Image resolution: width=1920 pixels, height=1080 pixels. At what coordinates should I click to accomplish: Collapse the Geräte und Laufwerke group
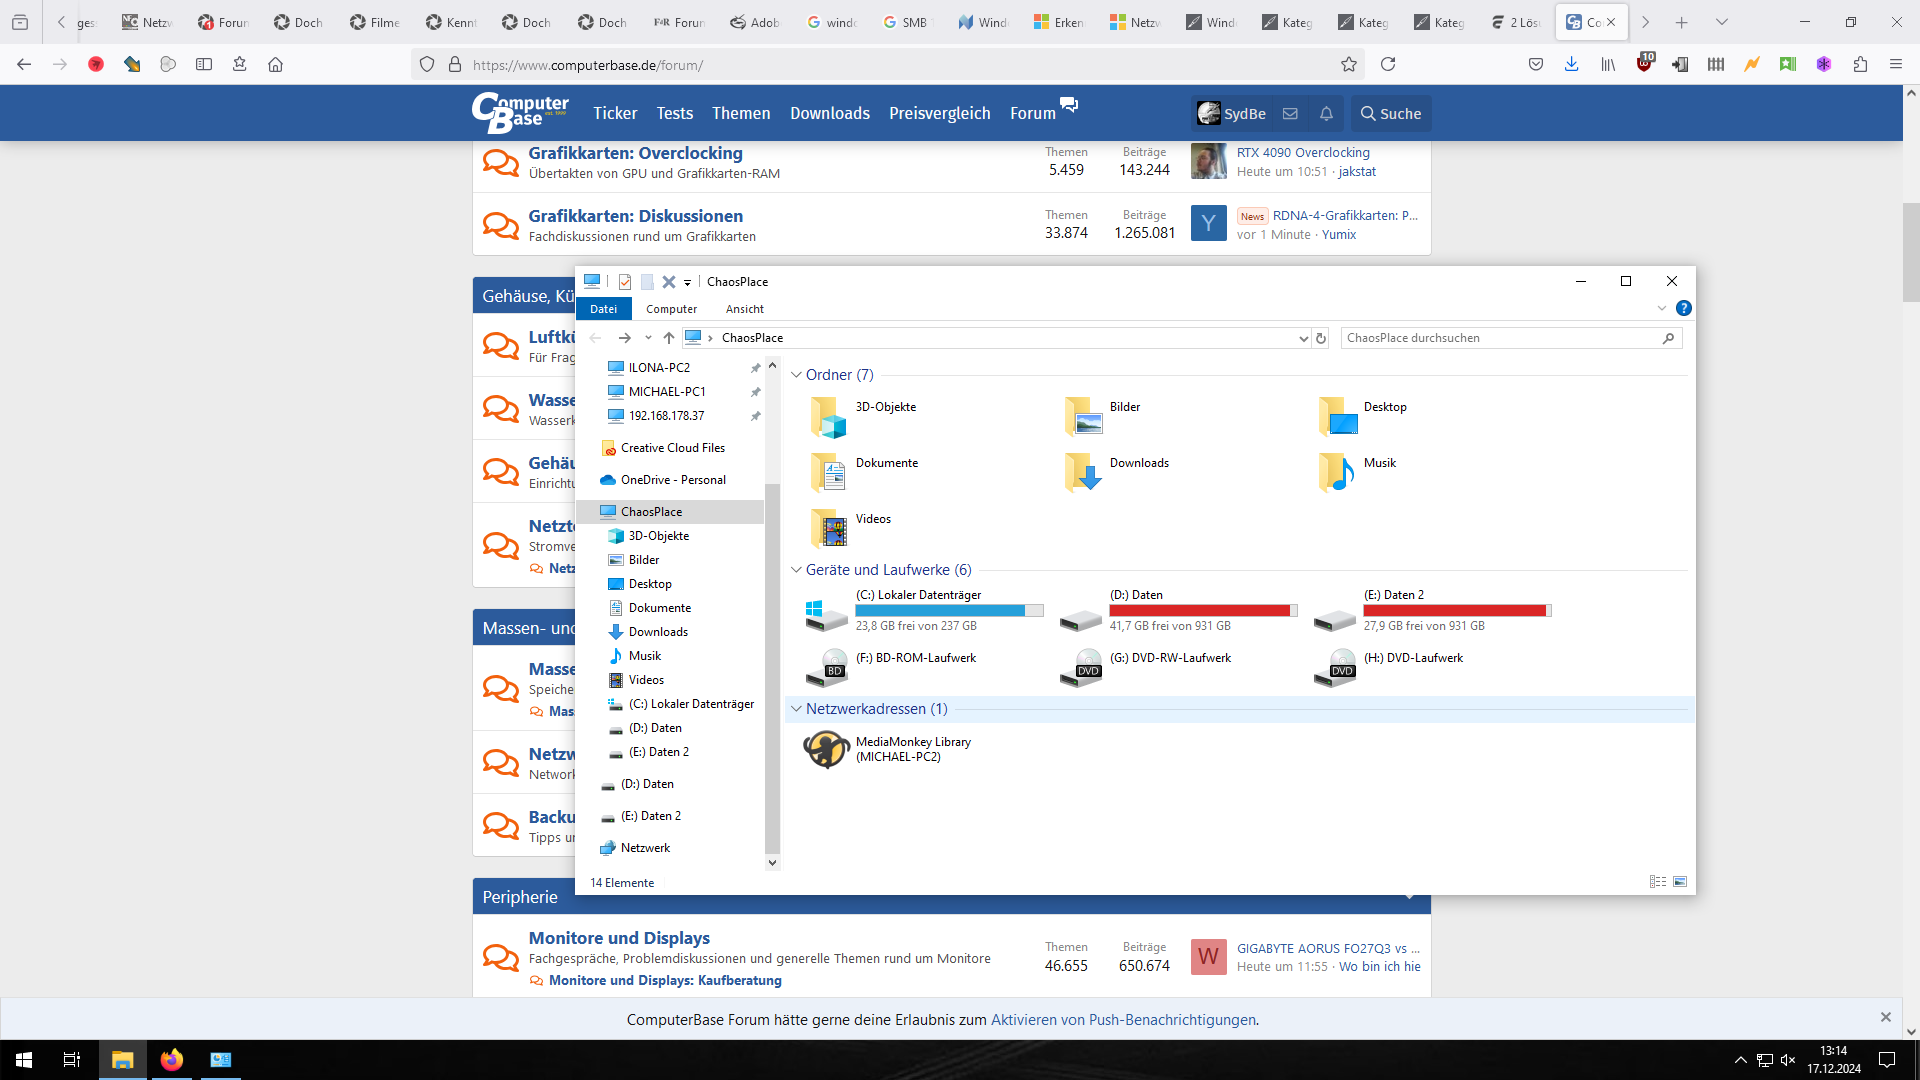click(x=796, y=570)
